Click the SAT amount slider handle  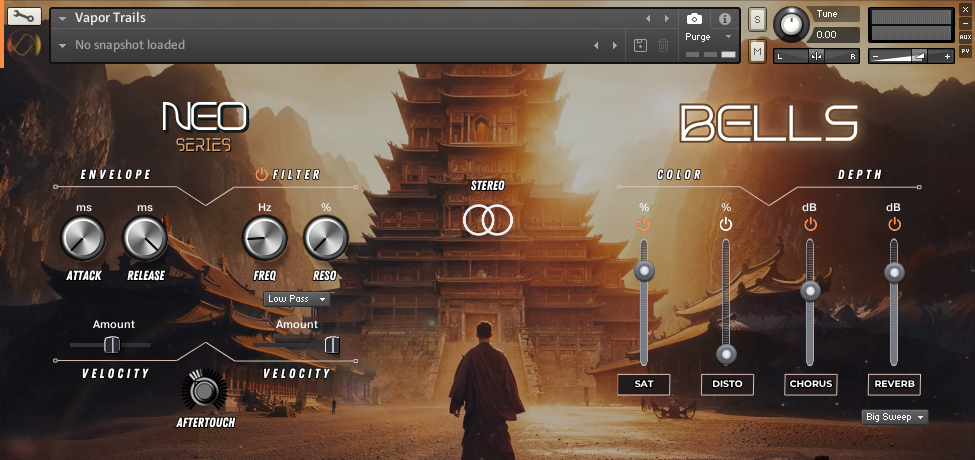[644, 271]
